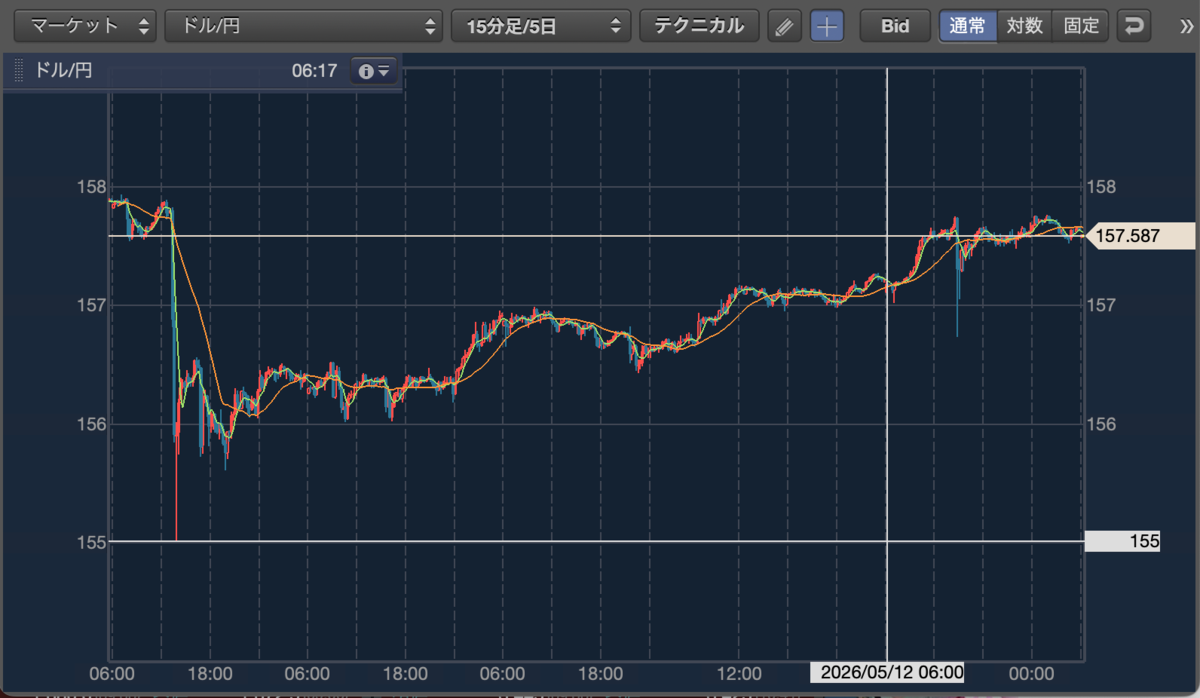Expand the toolbar overflow chevrons
This screenshot has height=698, width=1200.
tap(1187, 26)
